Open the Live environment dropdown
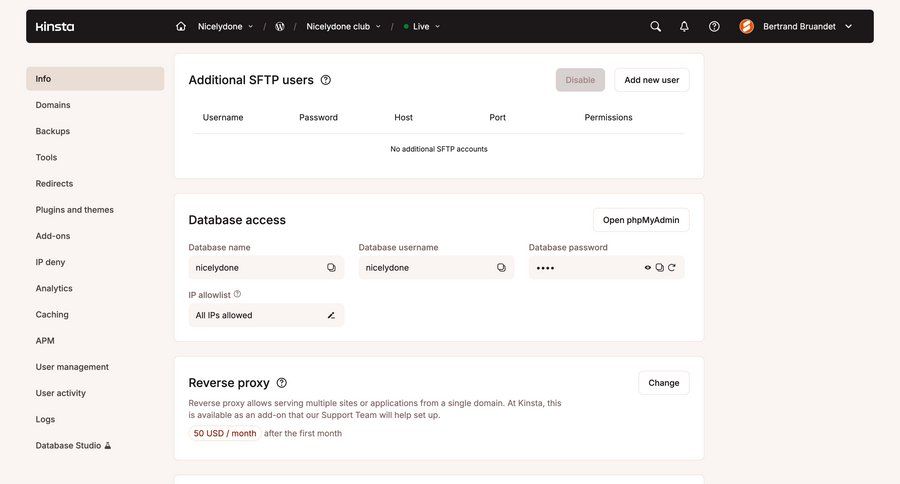 point(422,26)
